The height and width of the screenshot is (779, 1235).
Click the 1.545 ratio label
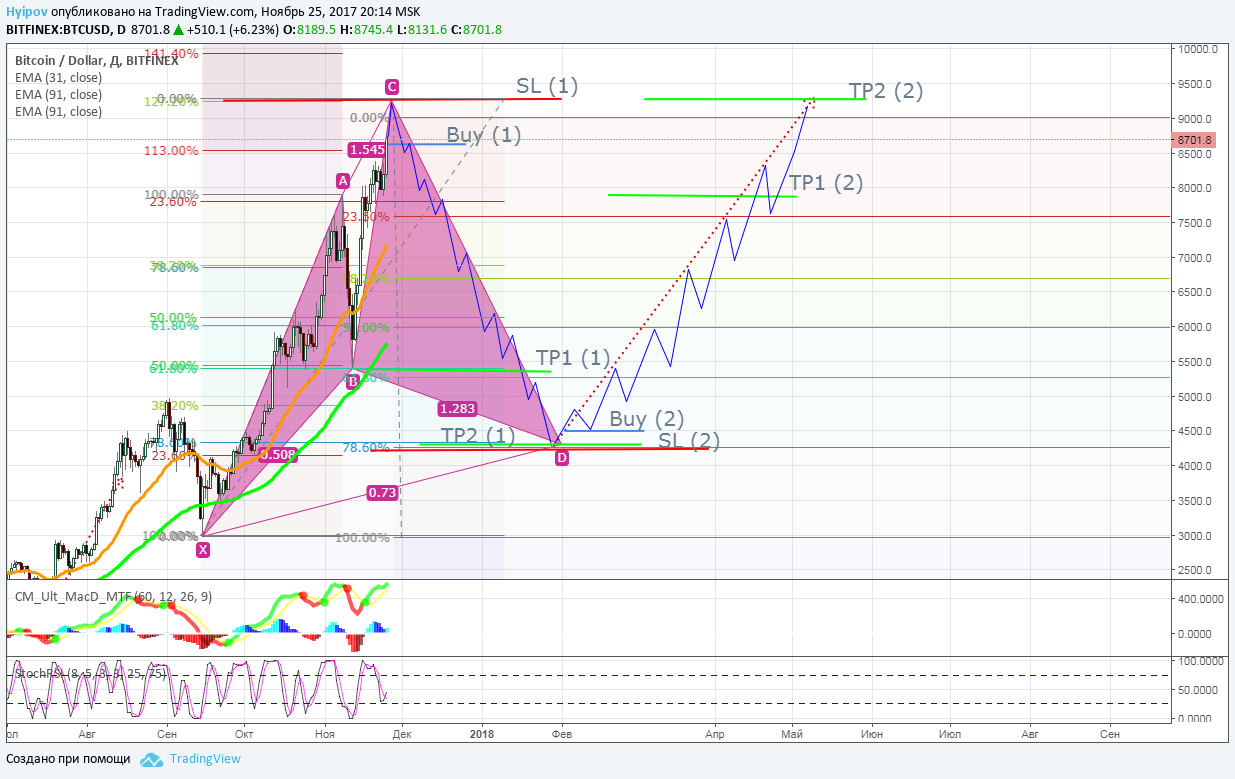[367, 150]
